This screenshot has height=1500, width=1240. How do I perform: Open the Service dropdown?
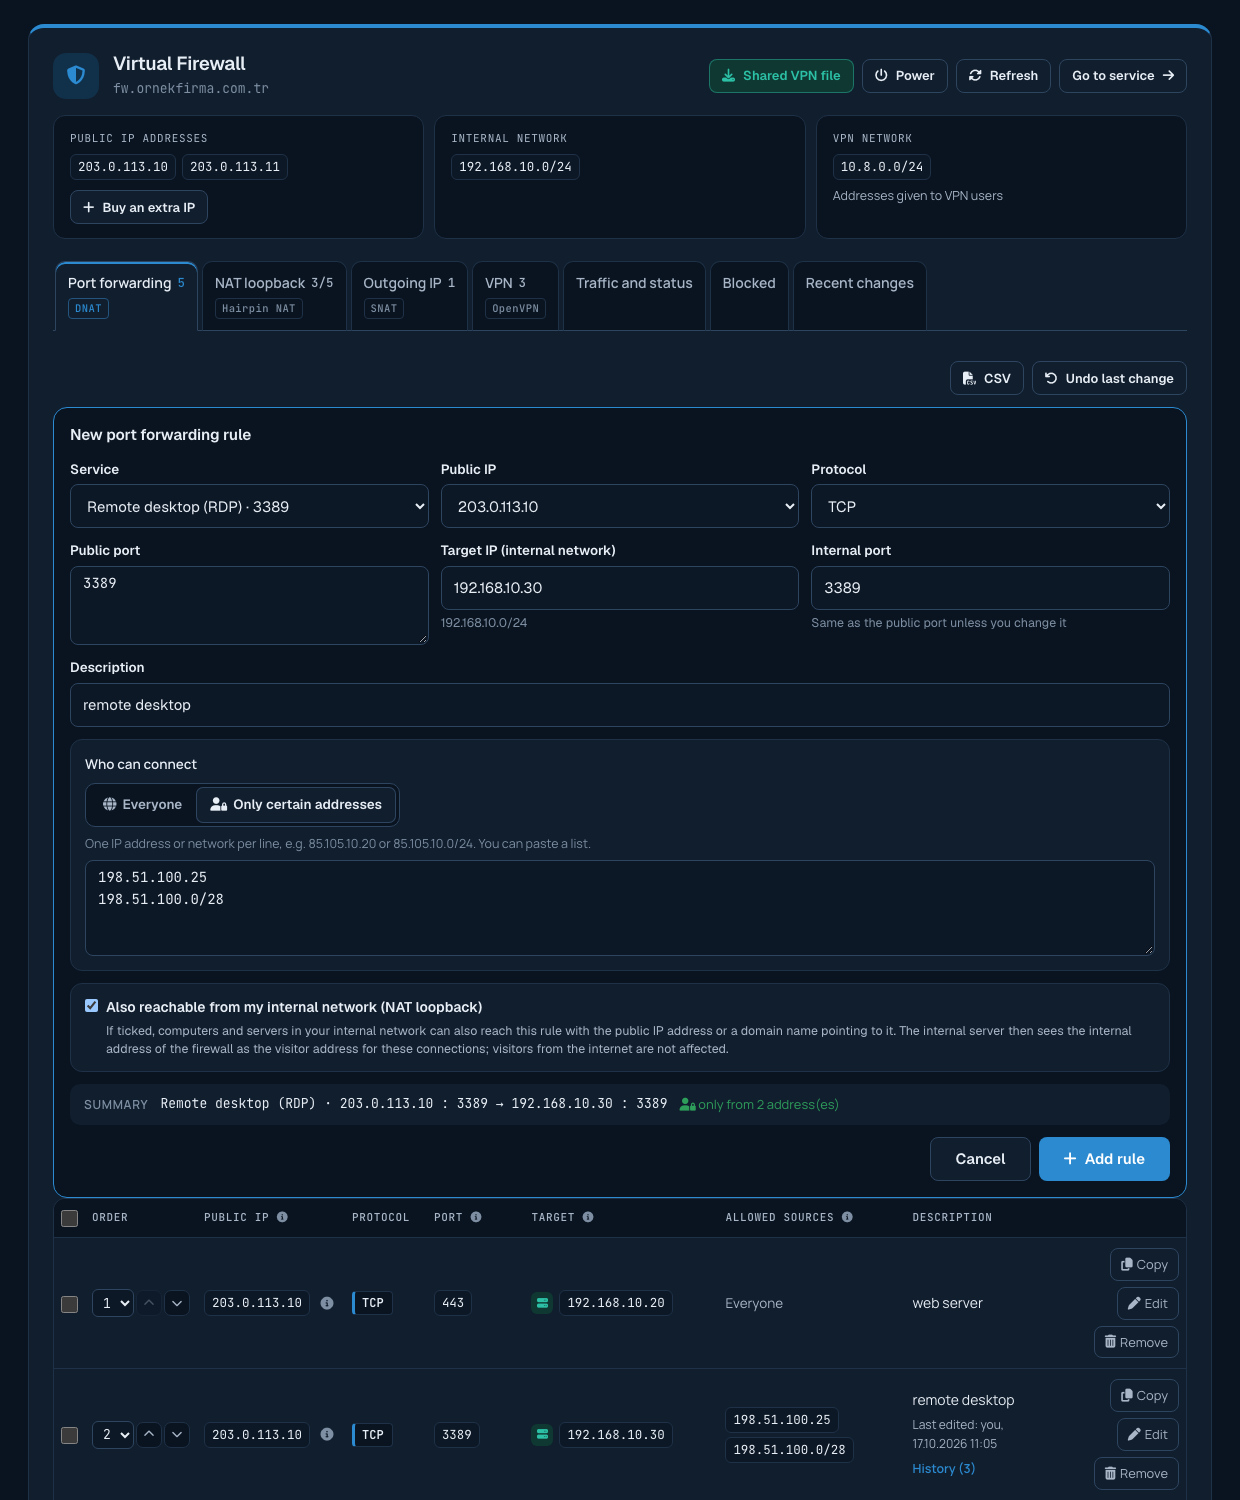(249, 506)
